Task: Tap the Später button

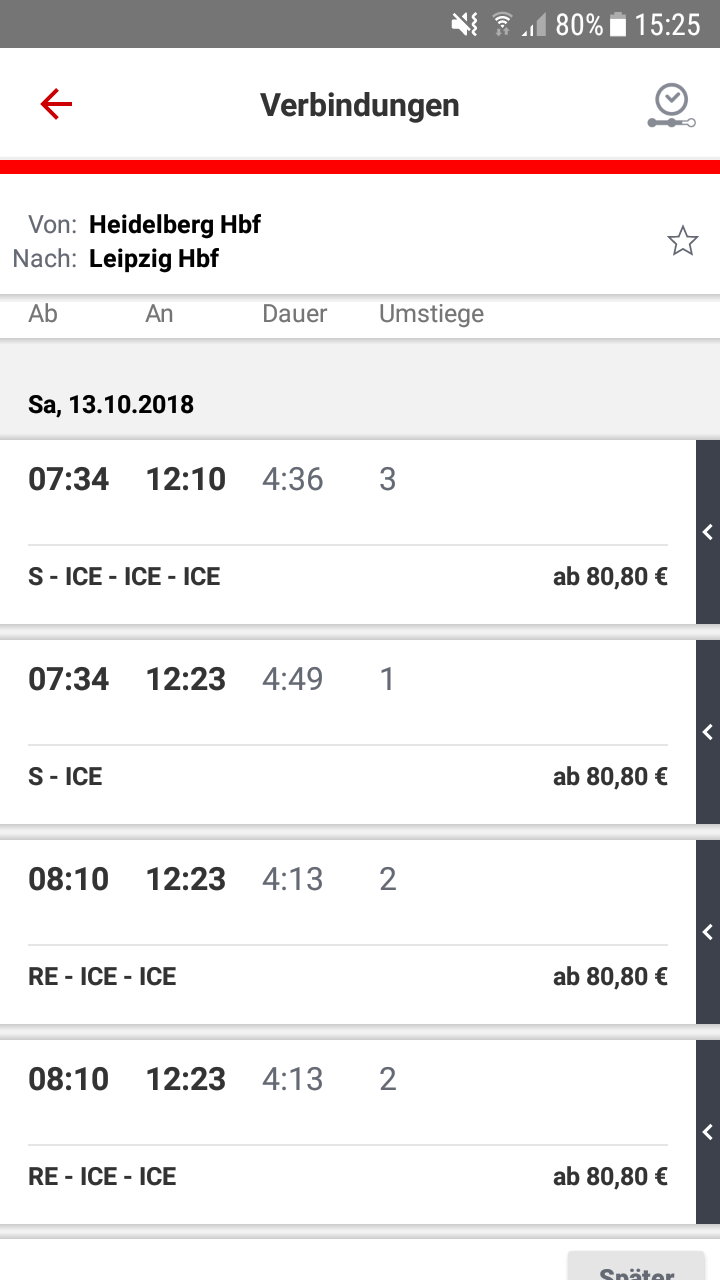Action: [636, 1268]
